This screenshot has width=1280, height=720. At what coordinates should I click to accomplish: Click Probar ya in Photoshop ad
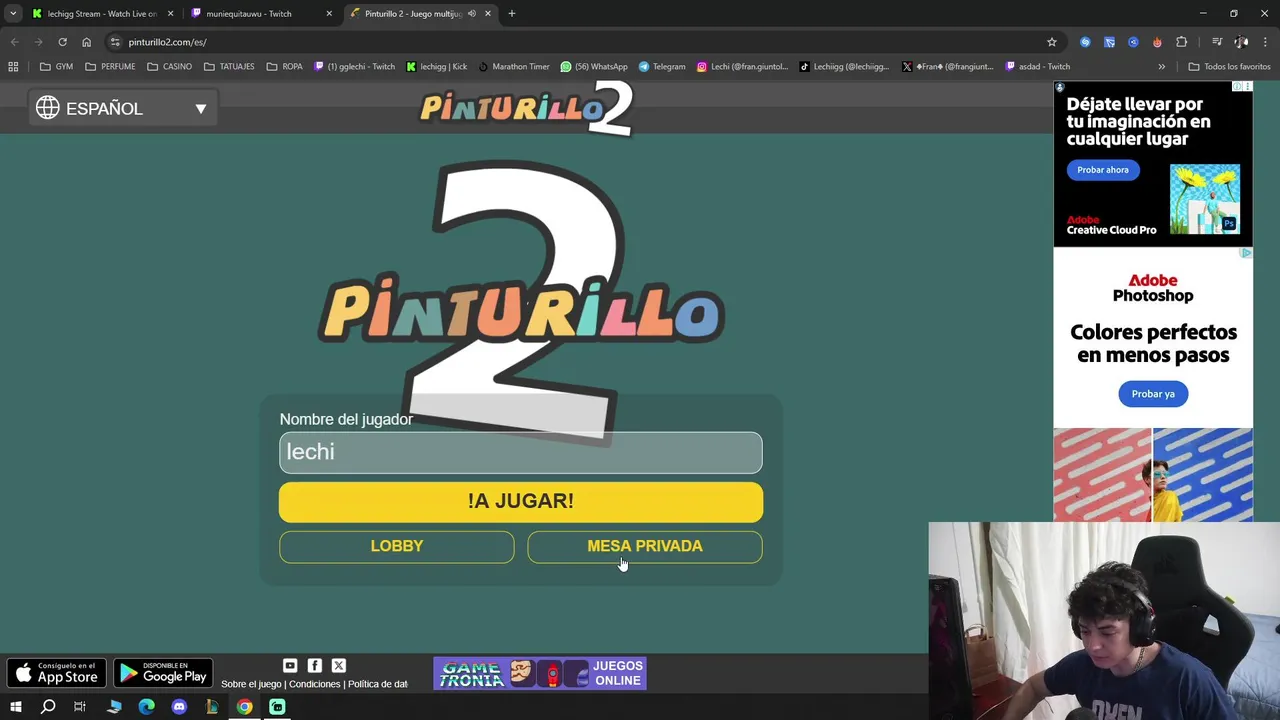[1153, 394]
